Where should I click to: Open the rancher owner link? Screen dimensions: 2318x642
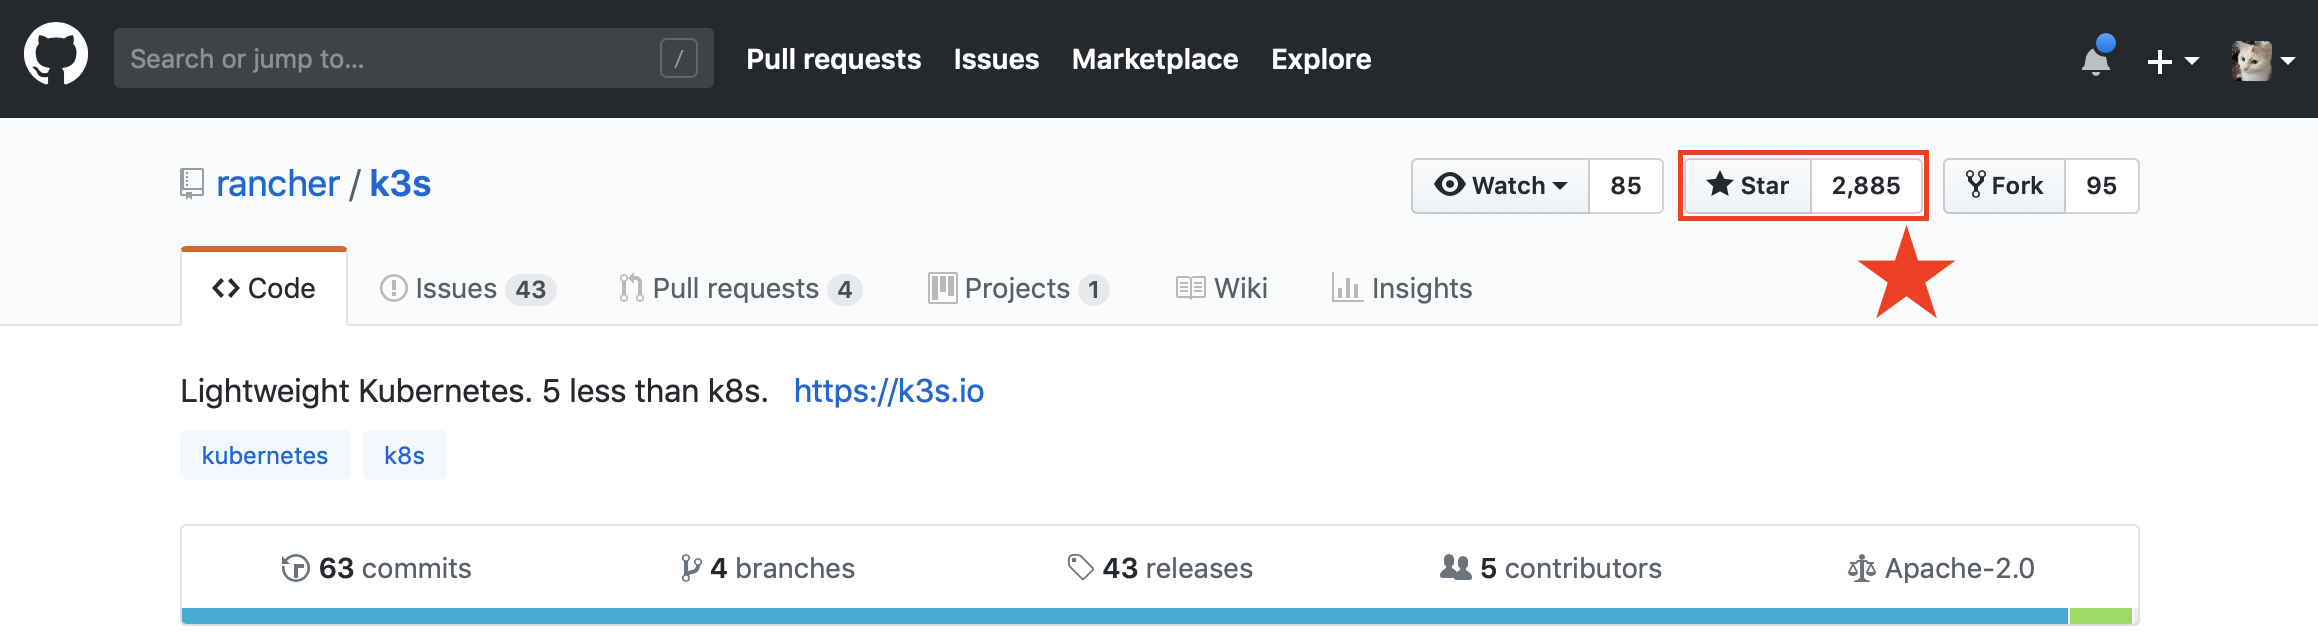[x=278, y=184]
